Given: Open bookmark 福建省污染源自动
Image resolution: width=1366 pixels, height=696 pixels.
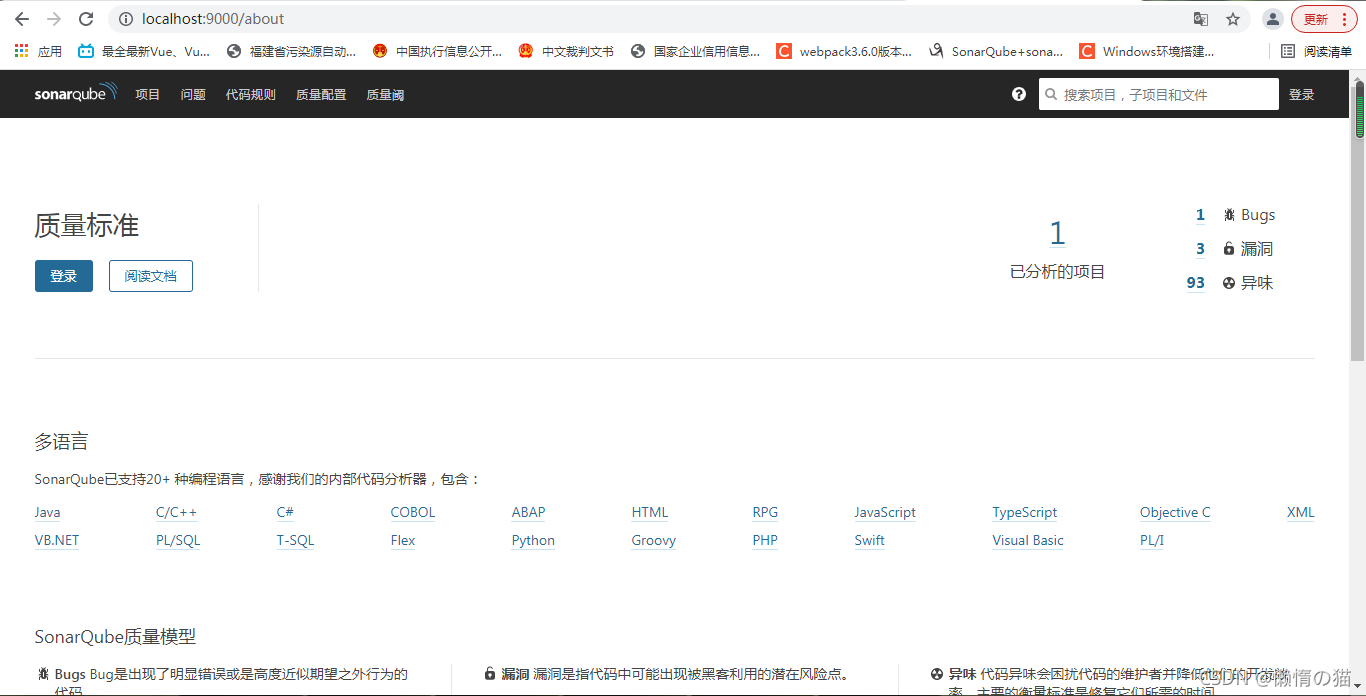Looking at the screenshot, I should point(291,51).
